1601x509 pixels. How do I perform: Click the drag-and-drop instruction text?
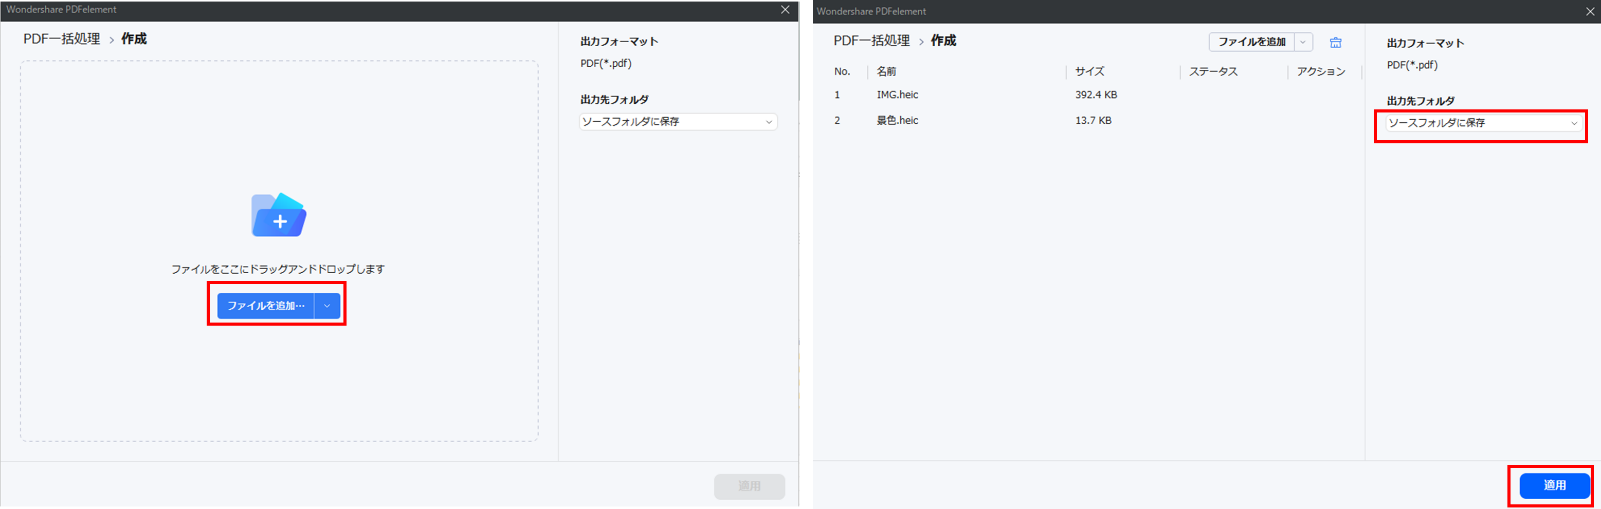(278, 269)
